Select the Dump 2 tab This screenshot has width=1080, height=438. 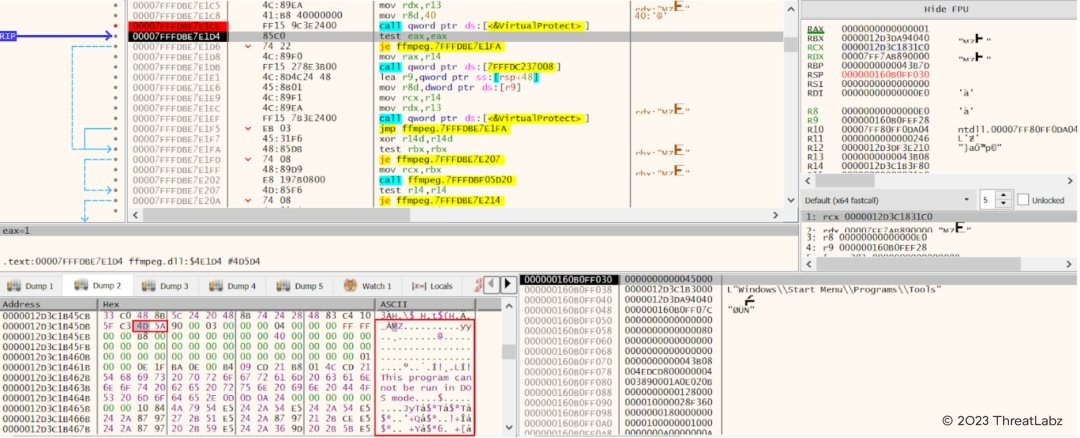point(99,286)
